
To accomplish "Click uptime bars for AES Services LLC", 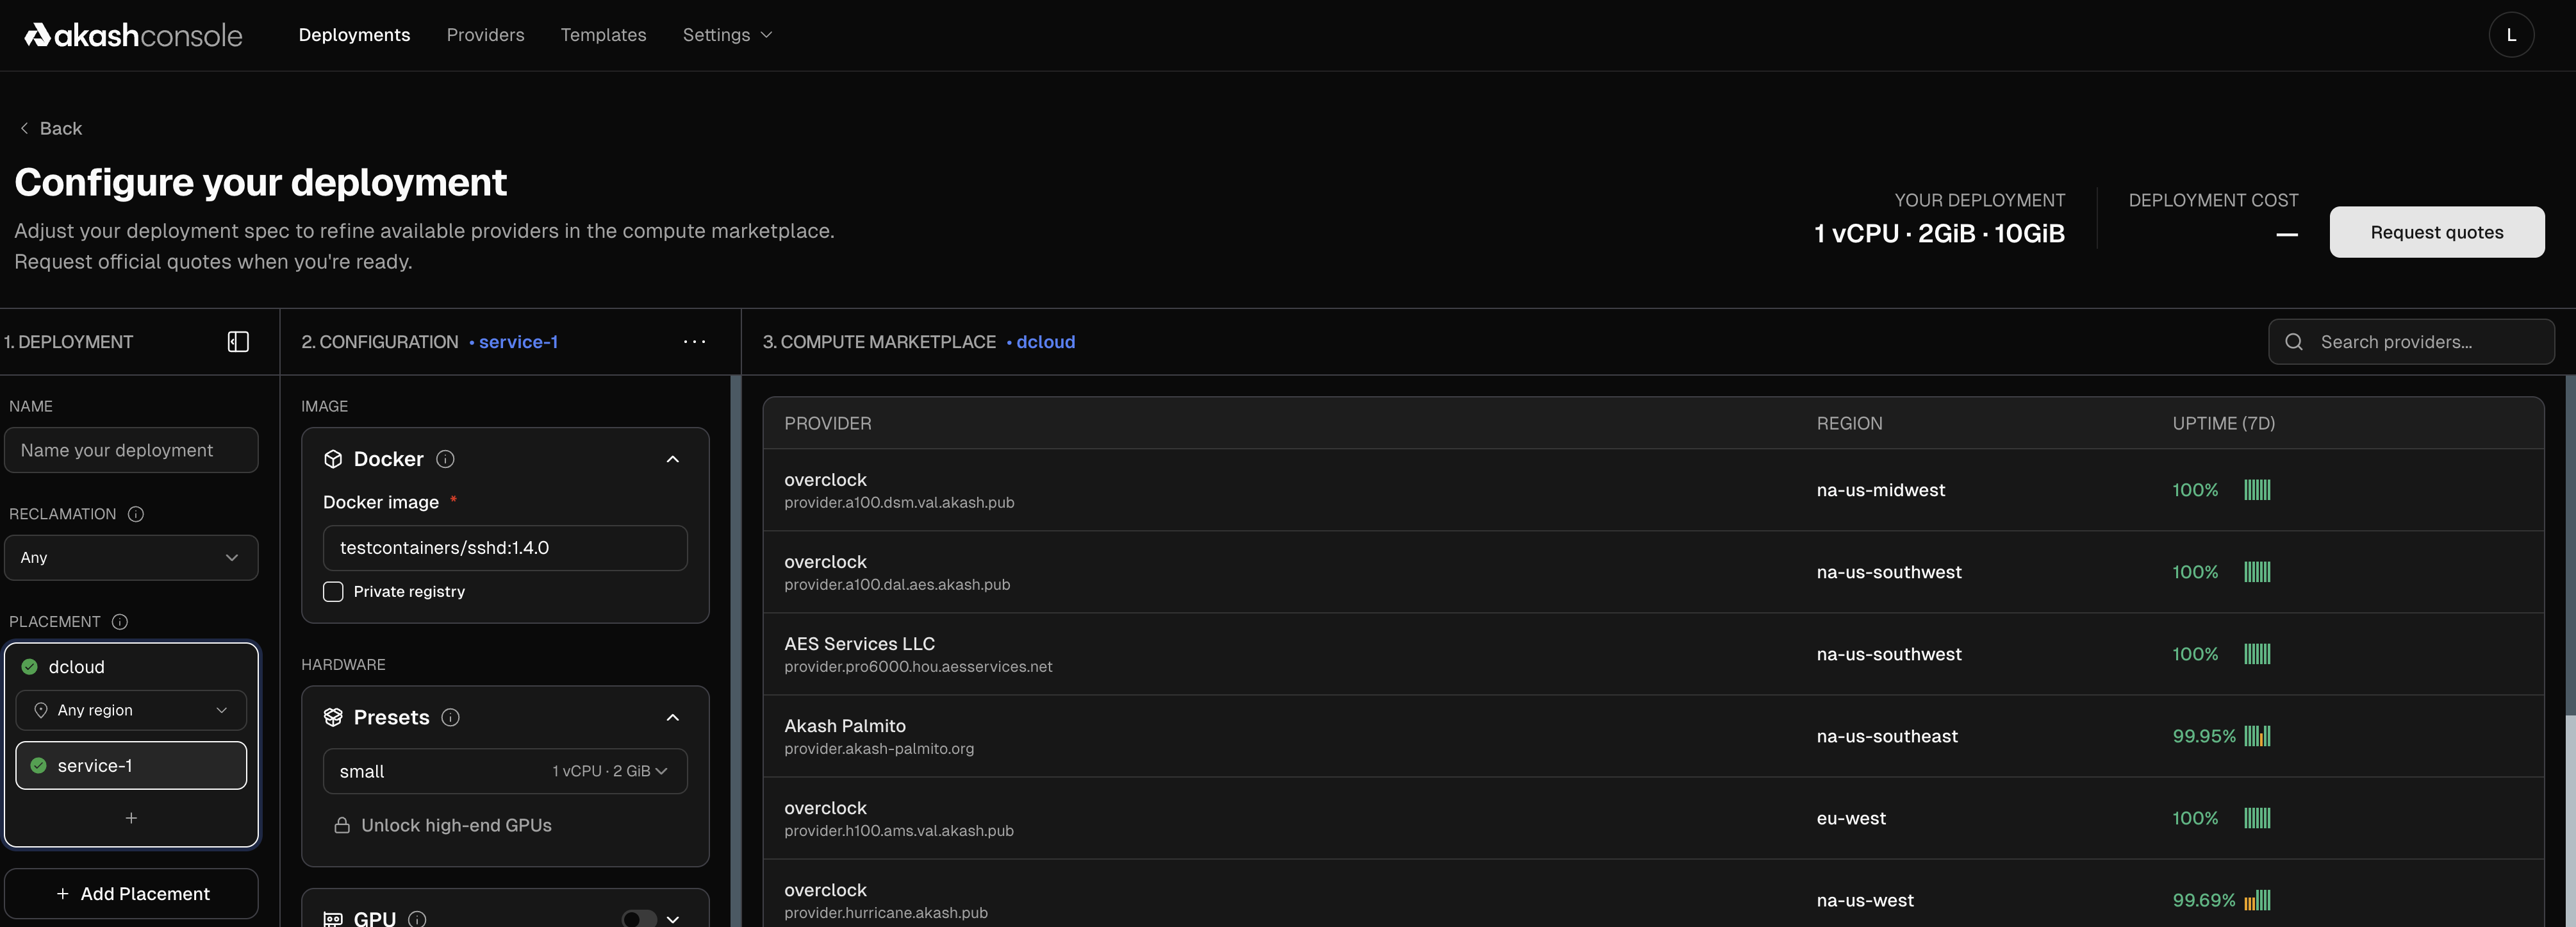I will click(x=2257, y=654).
